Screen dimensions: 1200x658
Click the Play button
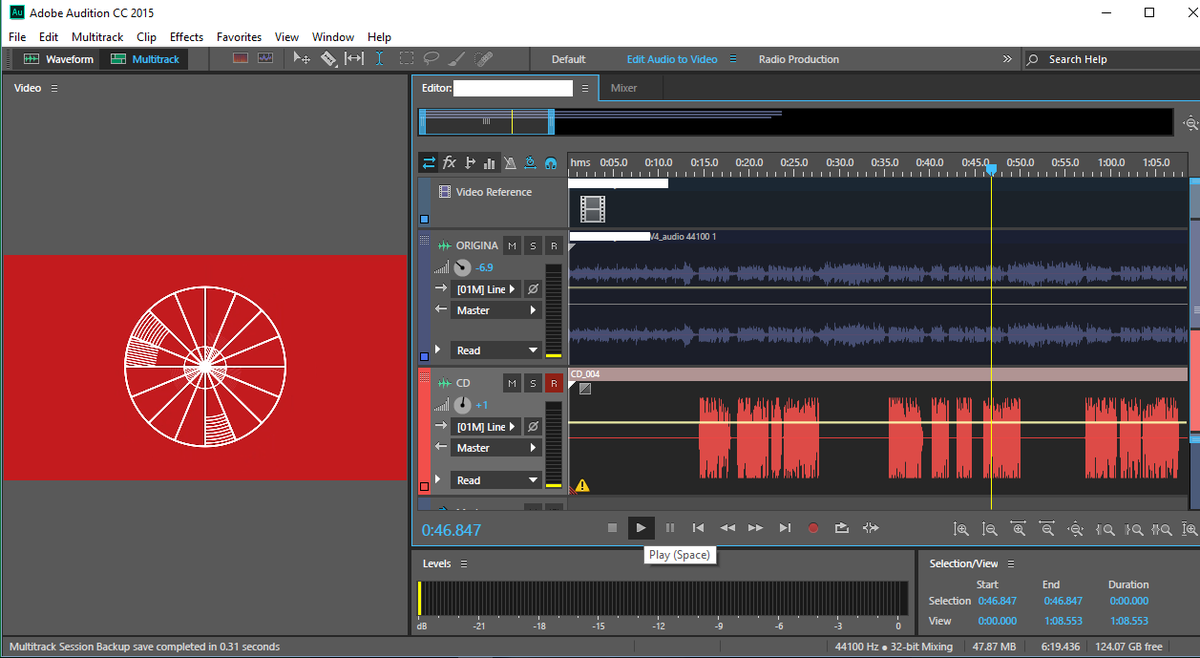(640, 528)
